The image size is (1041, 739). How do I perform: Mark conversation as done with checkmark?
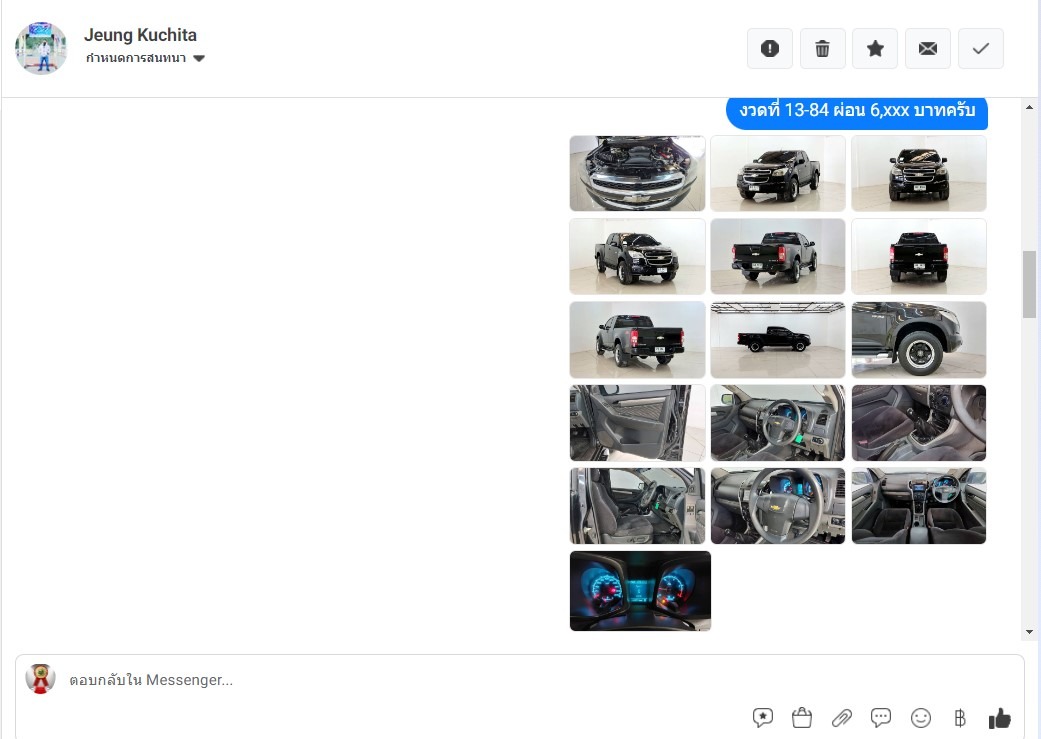pyautogui.click(x=981, y=48)
